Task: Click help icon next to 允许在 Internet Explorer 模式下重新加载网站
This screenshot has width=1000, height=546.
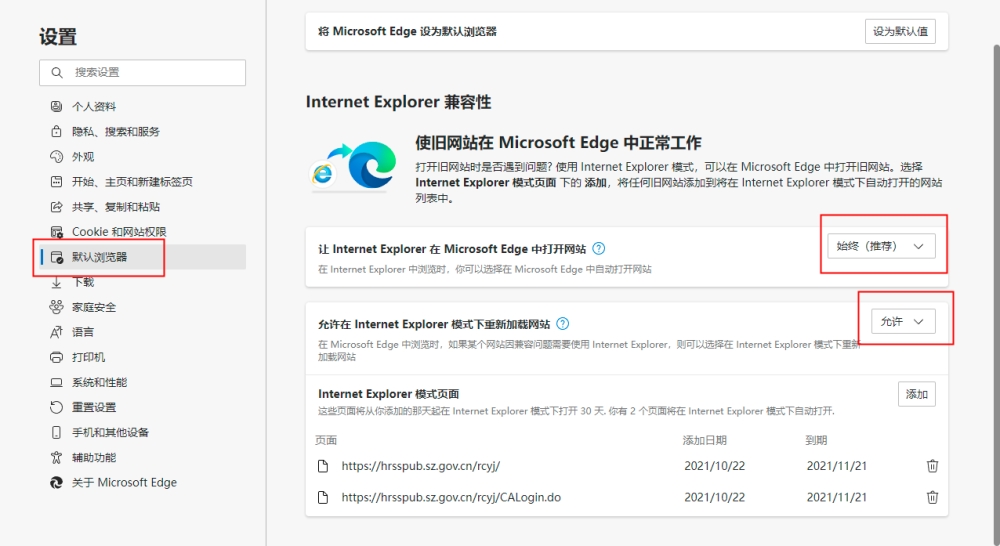Action: (x=562, y=324)
